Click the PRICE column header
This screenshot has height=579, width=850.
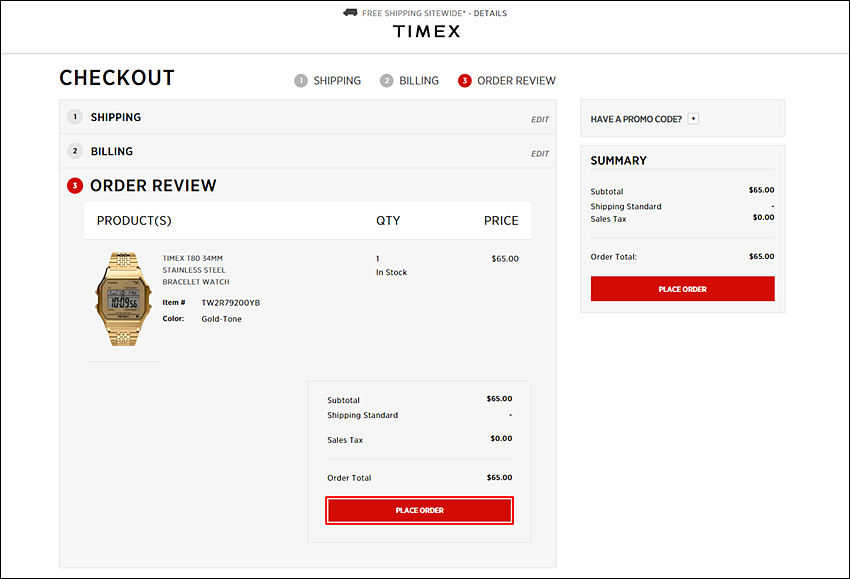coord(501,221)
